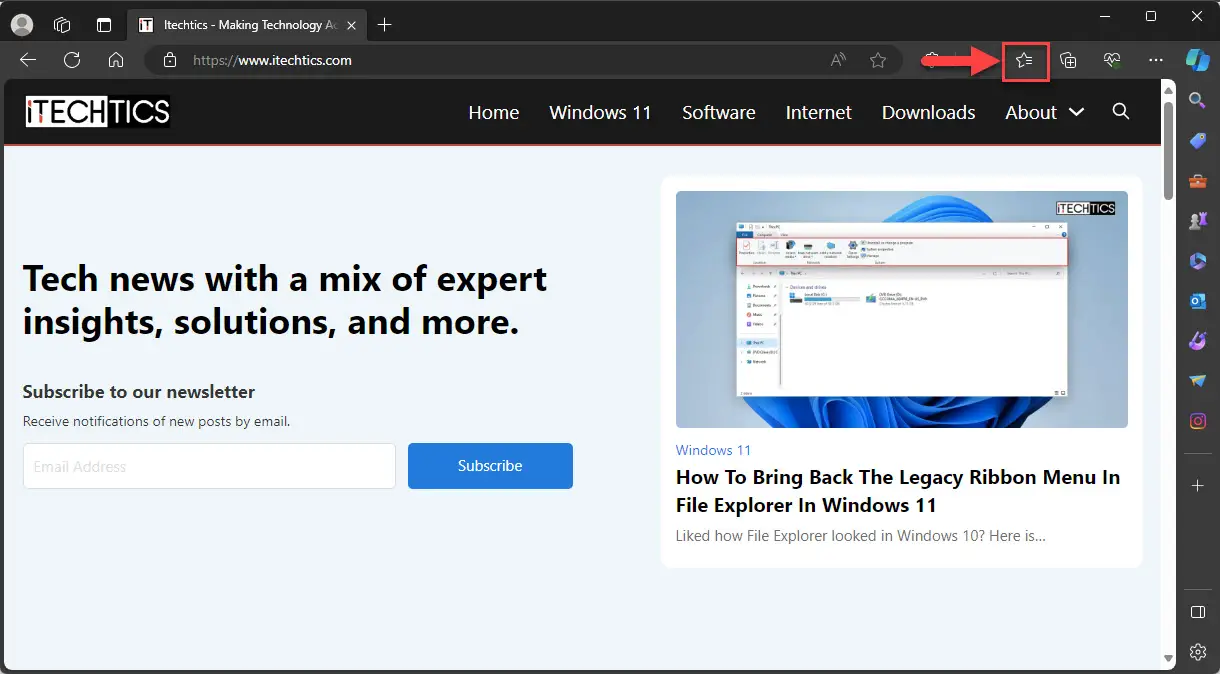Open the Workspaces icon
The image size is (1220, 674).
(62, 25)
